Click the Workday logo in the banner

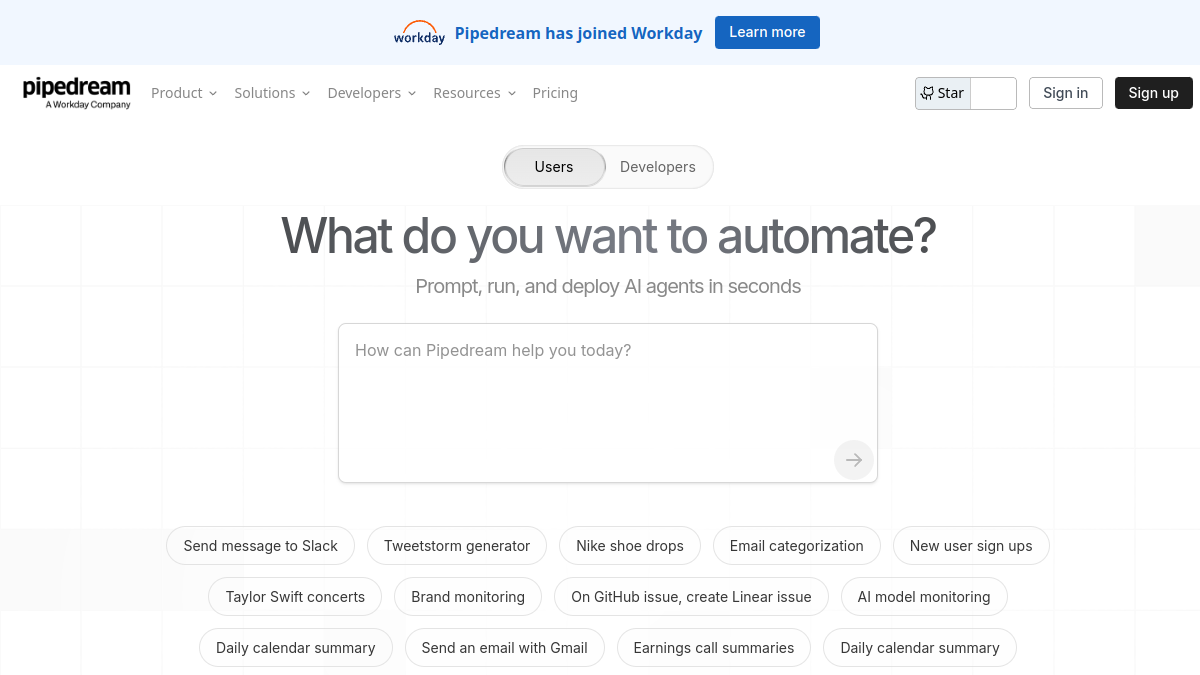point(419,32)
